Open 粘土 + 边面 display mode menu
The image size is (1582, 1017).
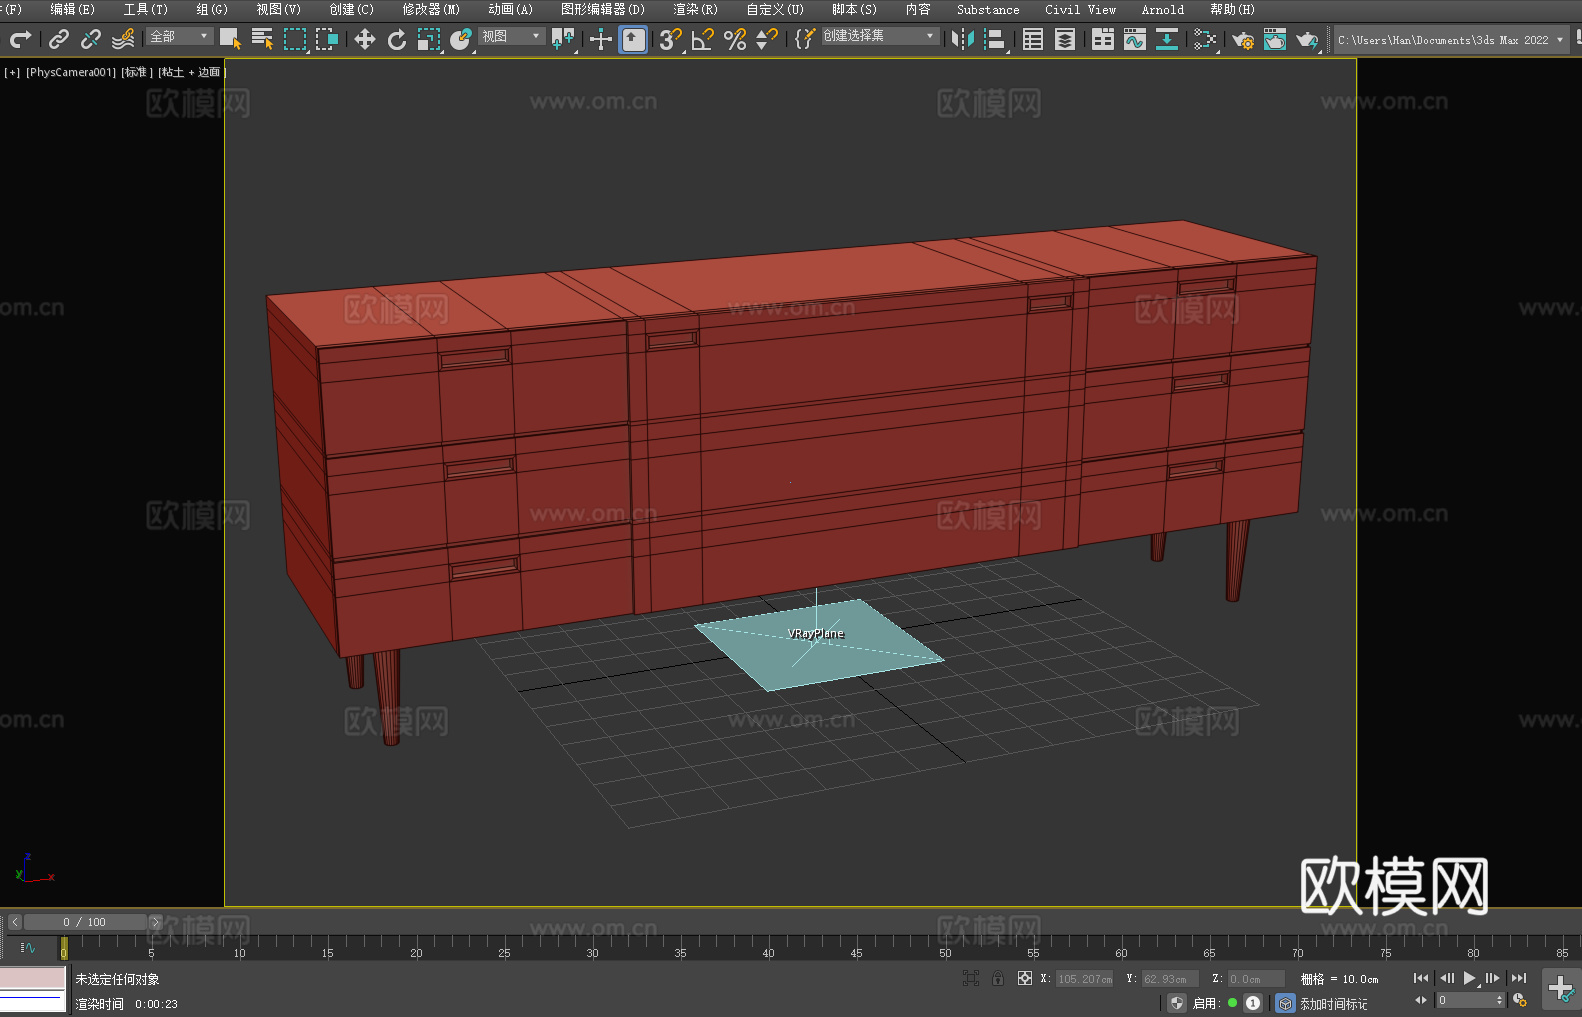point(191,72)
